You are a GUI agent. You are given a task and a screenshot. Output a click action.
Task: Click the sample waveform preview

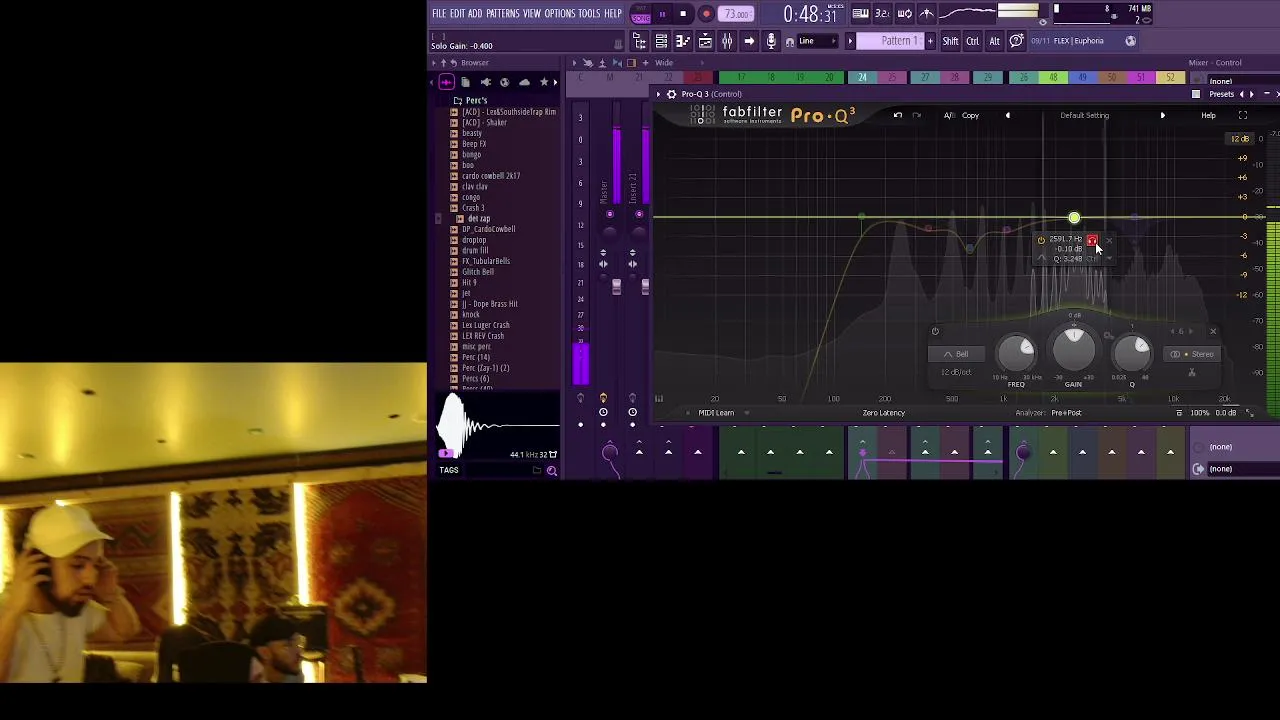pyautogui.click(x=497, y=425)
